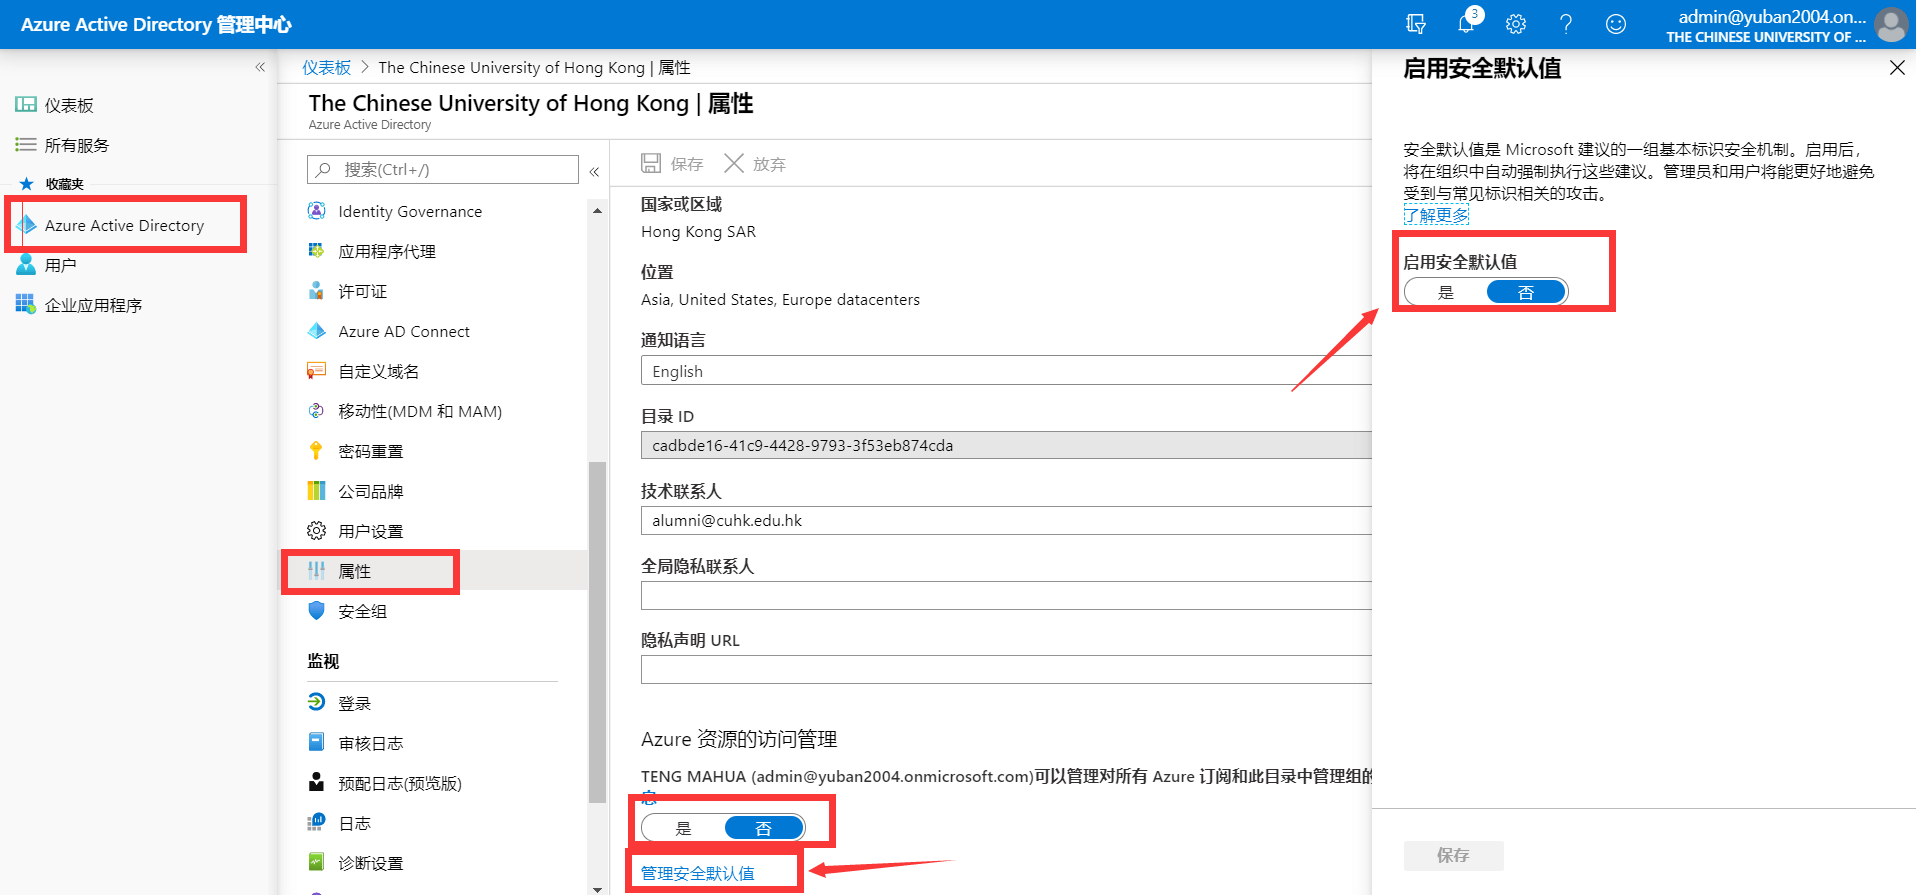Click the feedback smiley face icon
This screenshot has height=895, width=1916.
1616,24
